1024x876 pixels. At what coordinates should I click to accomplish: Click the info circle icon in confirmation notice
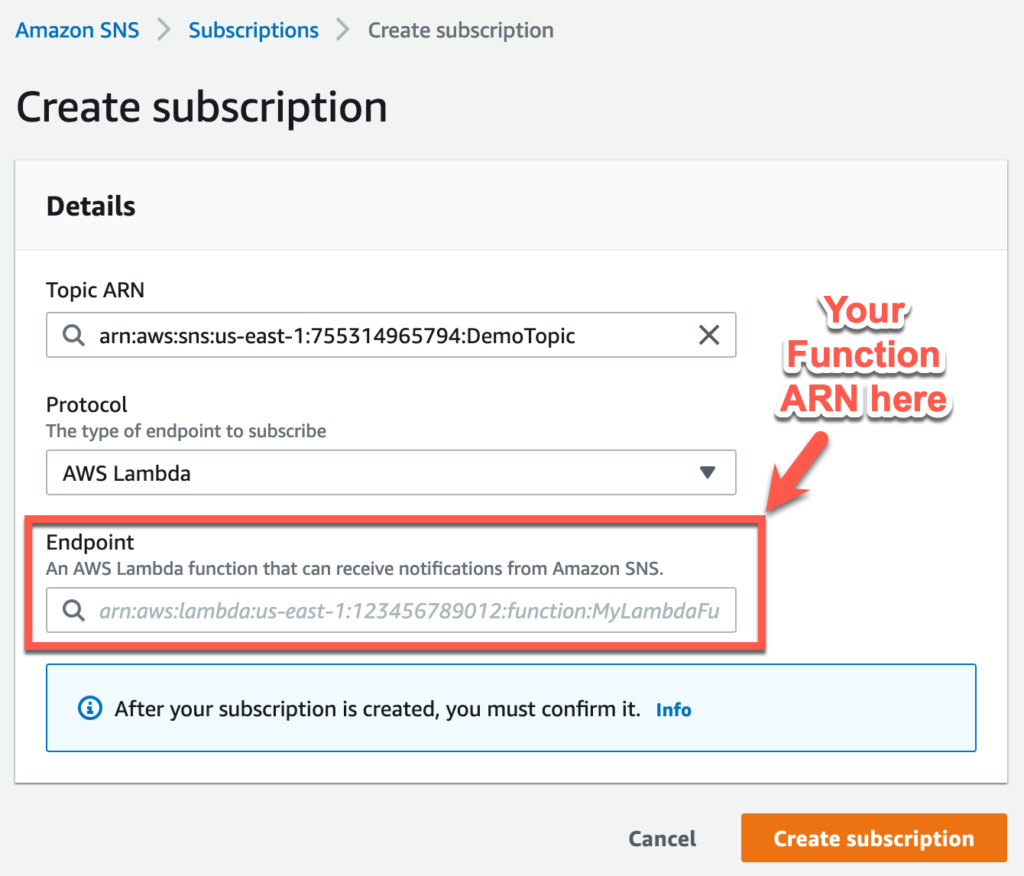point(90,708)
